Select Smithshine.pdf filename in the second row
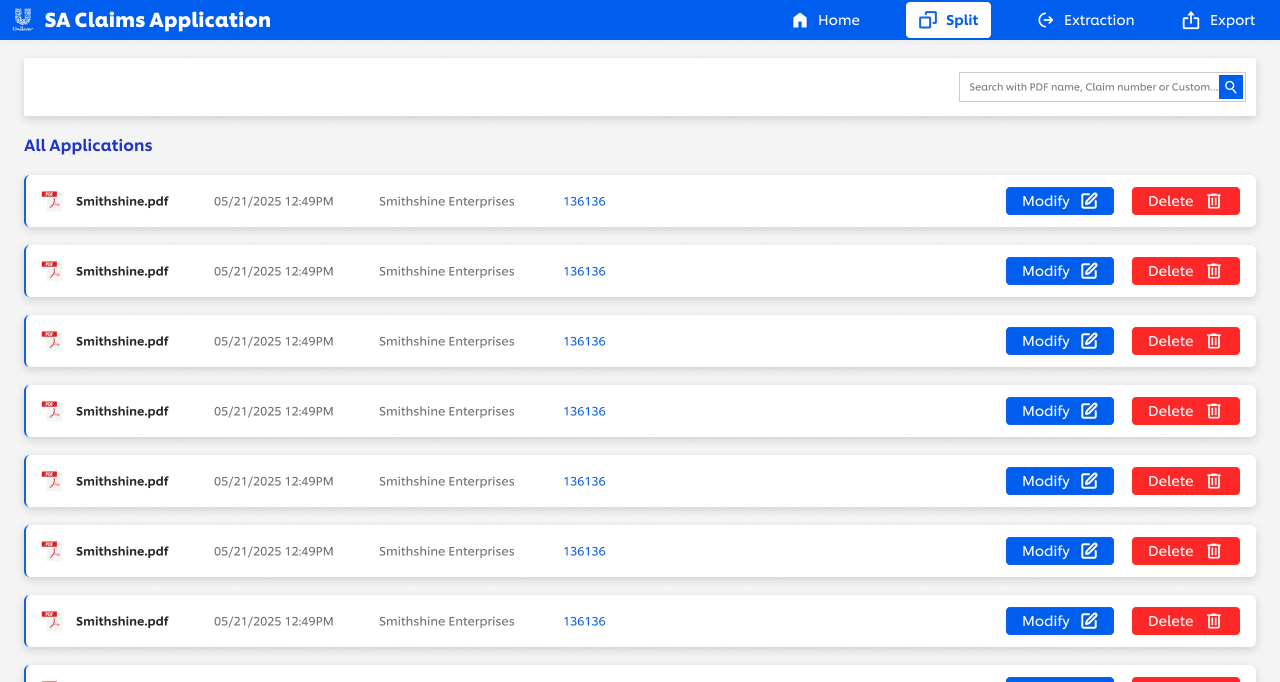Image resolution: width=1280 pixels, height=682 pixels. [x=122, y=271]
